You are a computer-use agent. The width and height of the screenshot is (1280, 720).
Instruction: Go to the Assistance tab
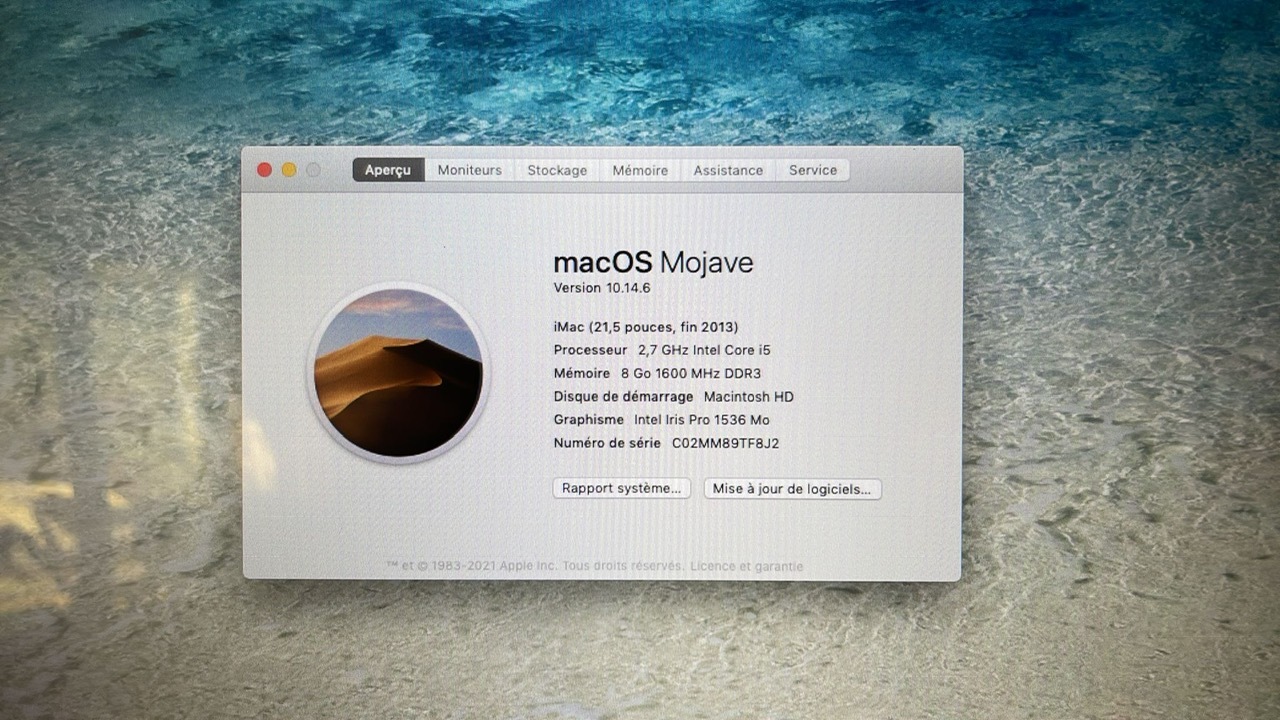tap(728, 170)
